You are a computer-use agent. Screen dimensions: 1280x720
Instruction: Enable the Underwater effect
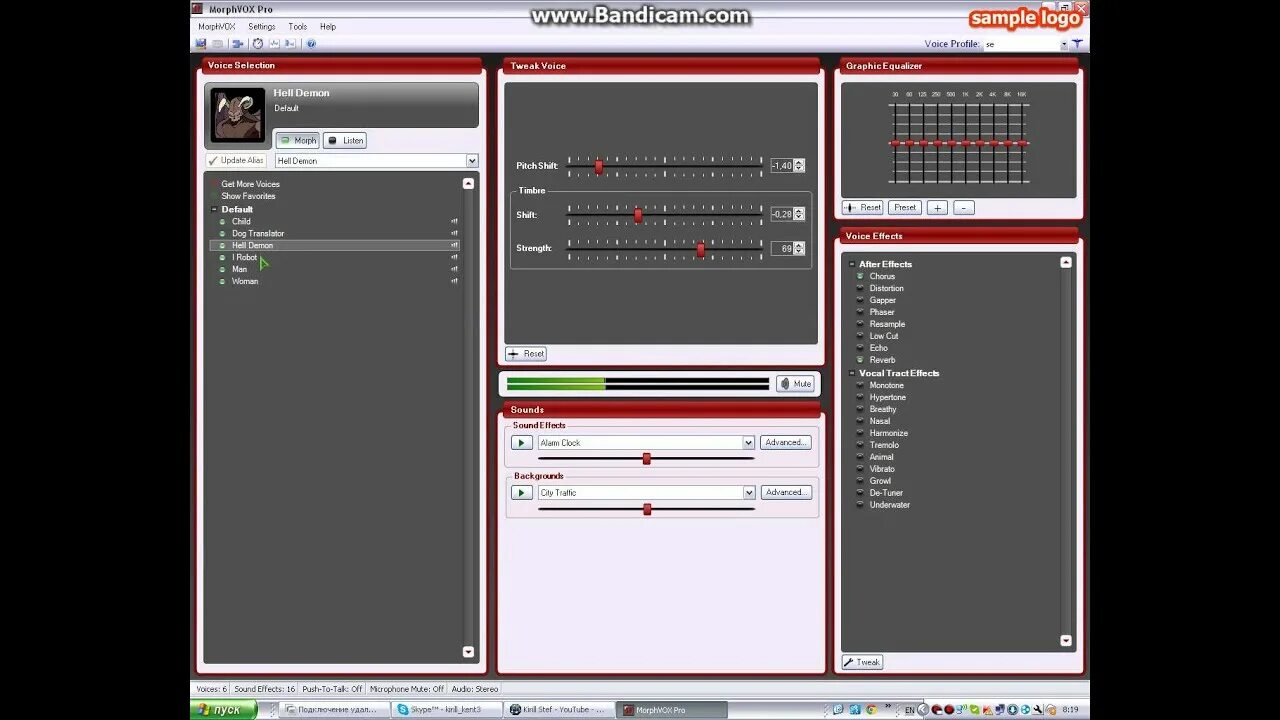coord(889,505)
